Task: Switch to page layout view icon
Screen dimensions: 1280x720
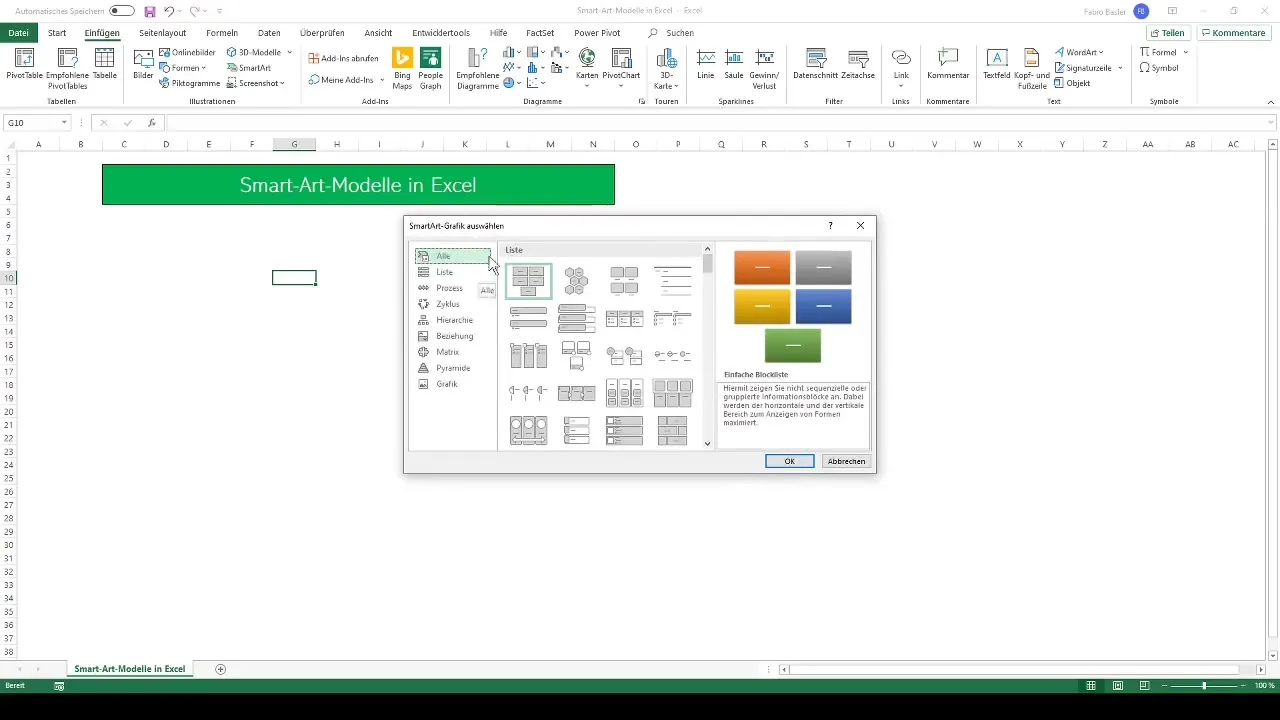Action: pos(1117,686)
